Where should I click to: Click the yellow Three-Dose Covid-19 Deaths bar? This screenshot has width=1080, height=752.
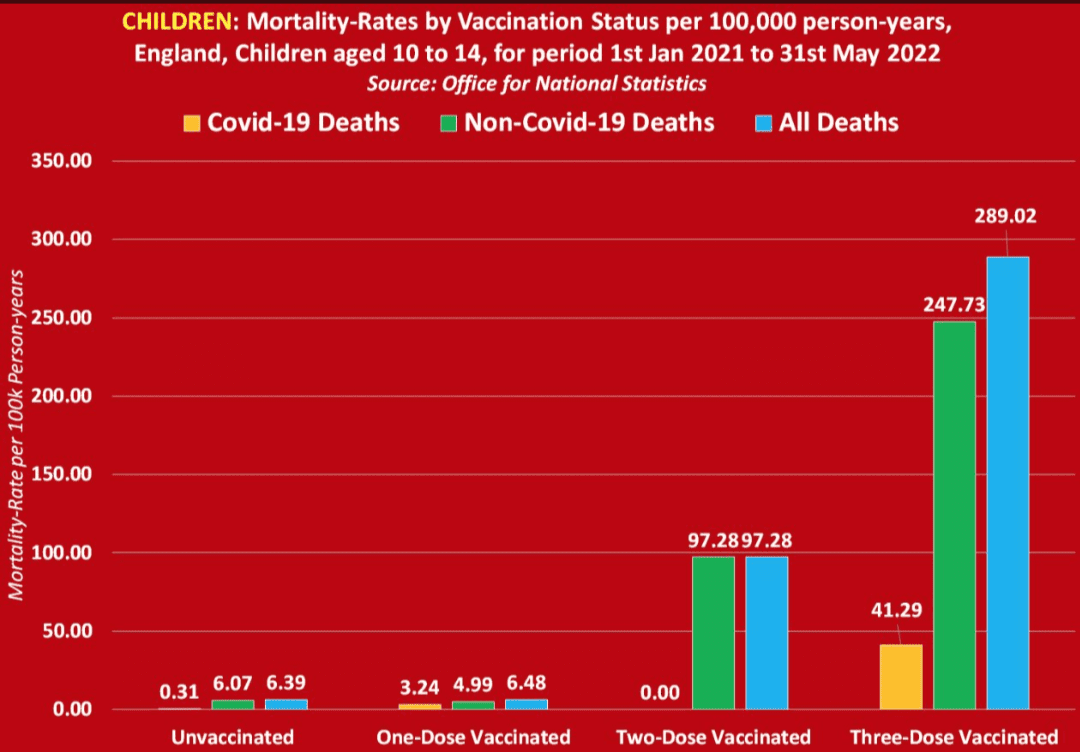click(x=901, y=676)
